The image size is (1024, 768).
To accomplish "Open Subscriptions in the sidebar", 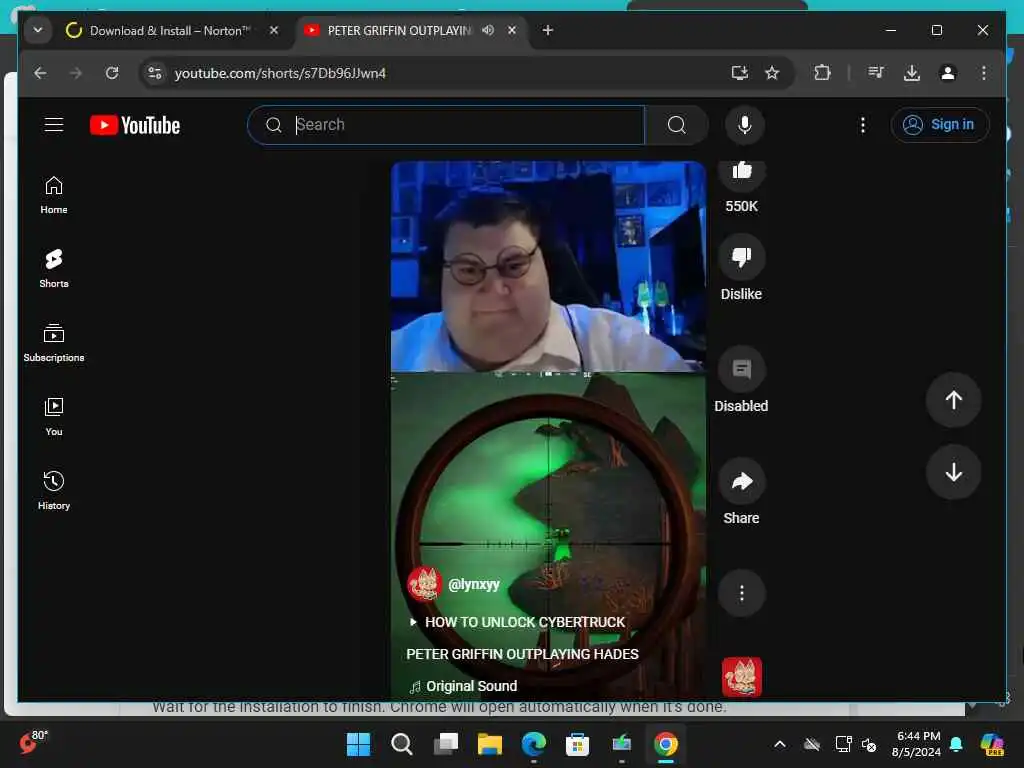I will tap(54, 343).
